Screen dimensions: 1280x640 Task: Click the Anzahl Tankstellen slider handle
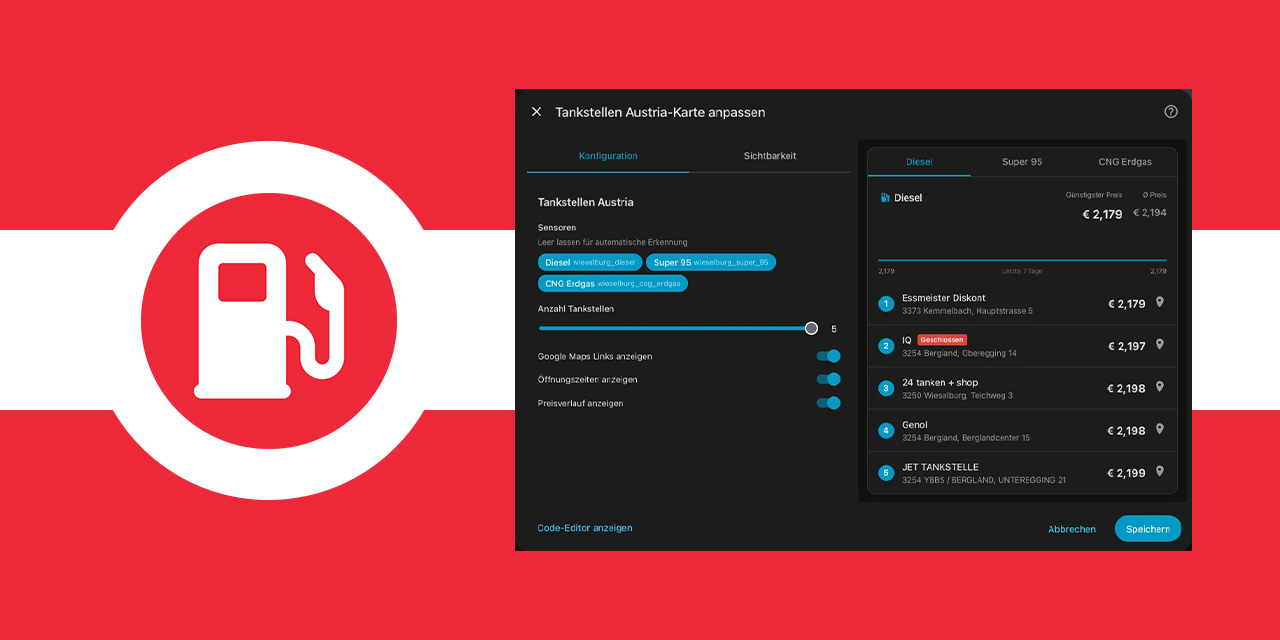[811, 328]
